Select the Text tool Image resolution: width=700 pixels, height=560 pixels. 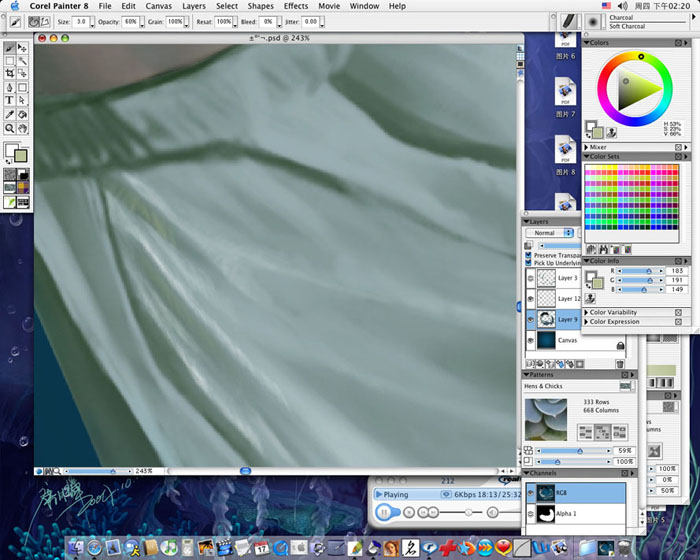(9, 100)
